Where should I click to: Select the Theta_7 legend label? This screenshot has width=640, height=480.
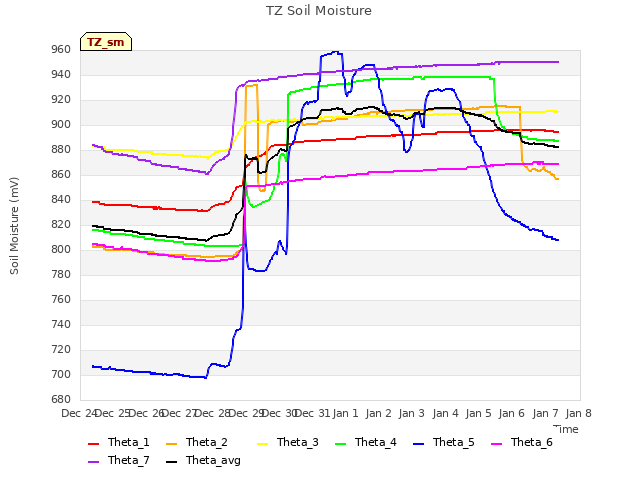click(129, 460)
